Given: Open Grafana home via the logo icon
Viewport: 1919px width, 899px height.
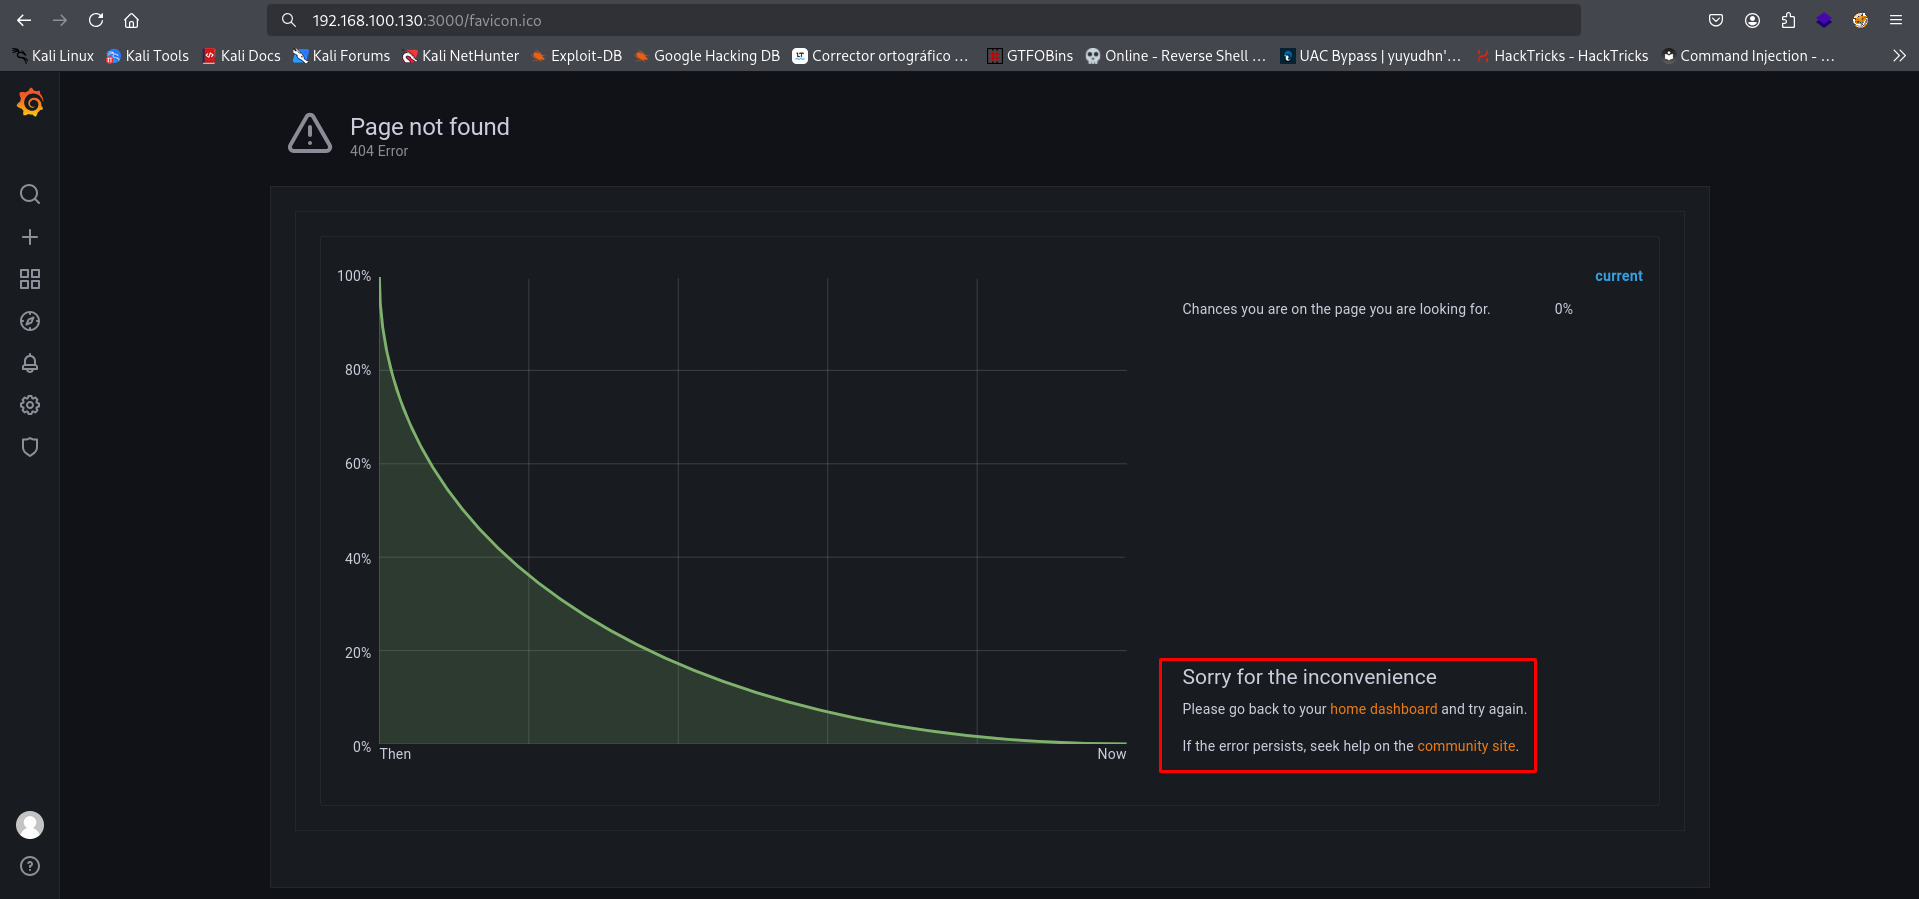Looking at the screenshot, I should (x=30, y=102).
